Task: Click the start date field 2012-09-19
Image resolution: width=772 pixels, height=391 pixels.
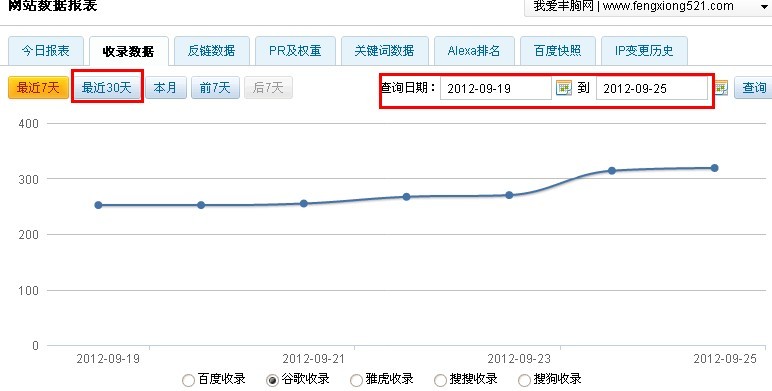Action: click(x=496, y=88)
